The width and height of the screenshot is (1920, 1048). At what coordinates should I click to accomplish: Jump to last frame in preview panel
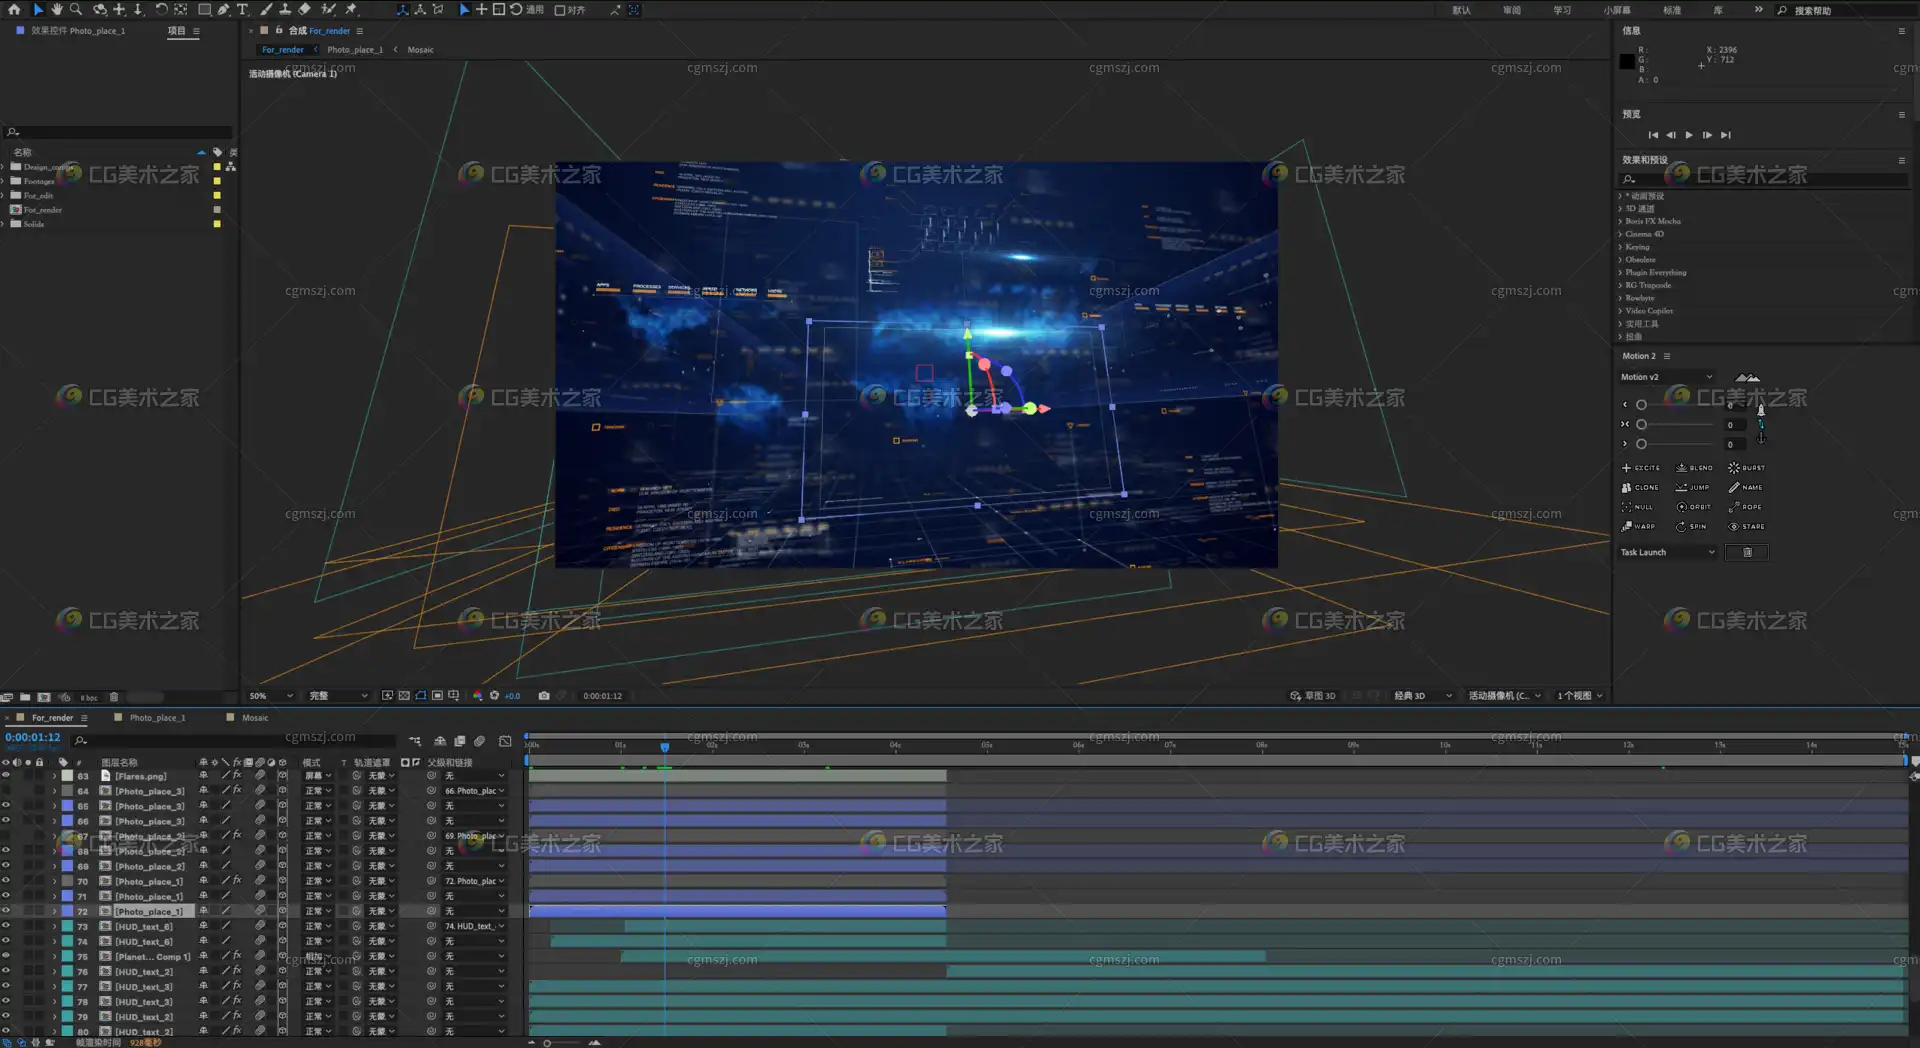(1725, 135)
